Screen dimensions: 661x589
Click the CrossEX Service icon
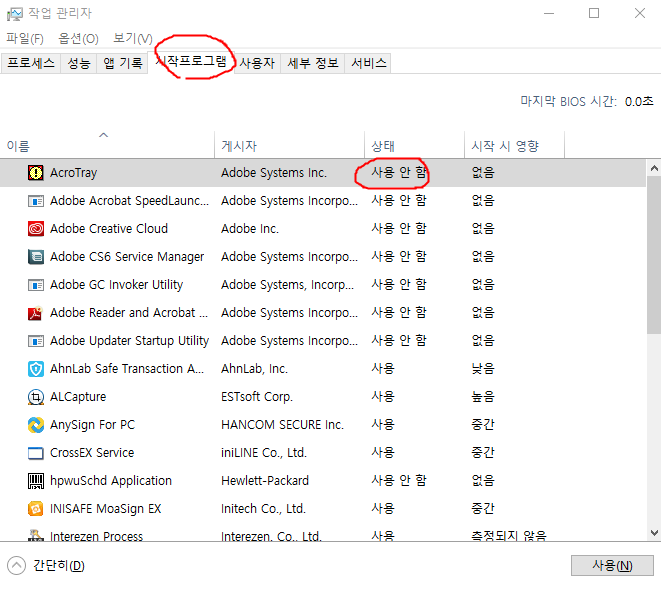point(36,453)
